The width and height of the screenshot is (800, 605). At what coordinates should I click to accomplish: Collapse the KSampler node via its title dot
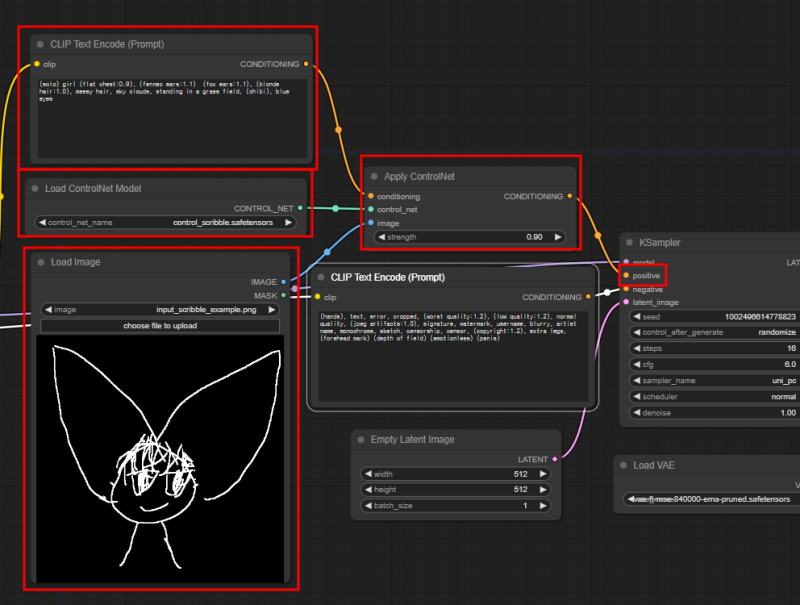pyautogui.click(x=630, y=242)
